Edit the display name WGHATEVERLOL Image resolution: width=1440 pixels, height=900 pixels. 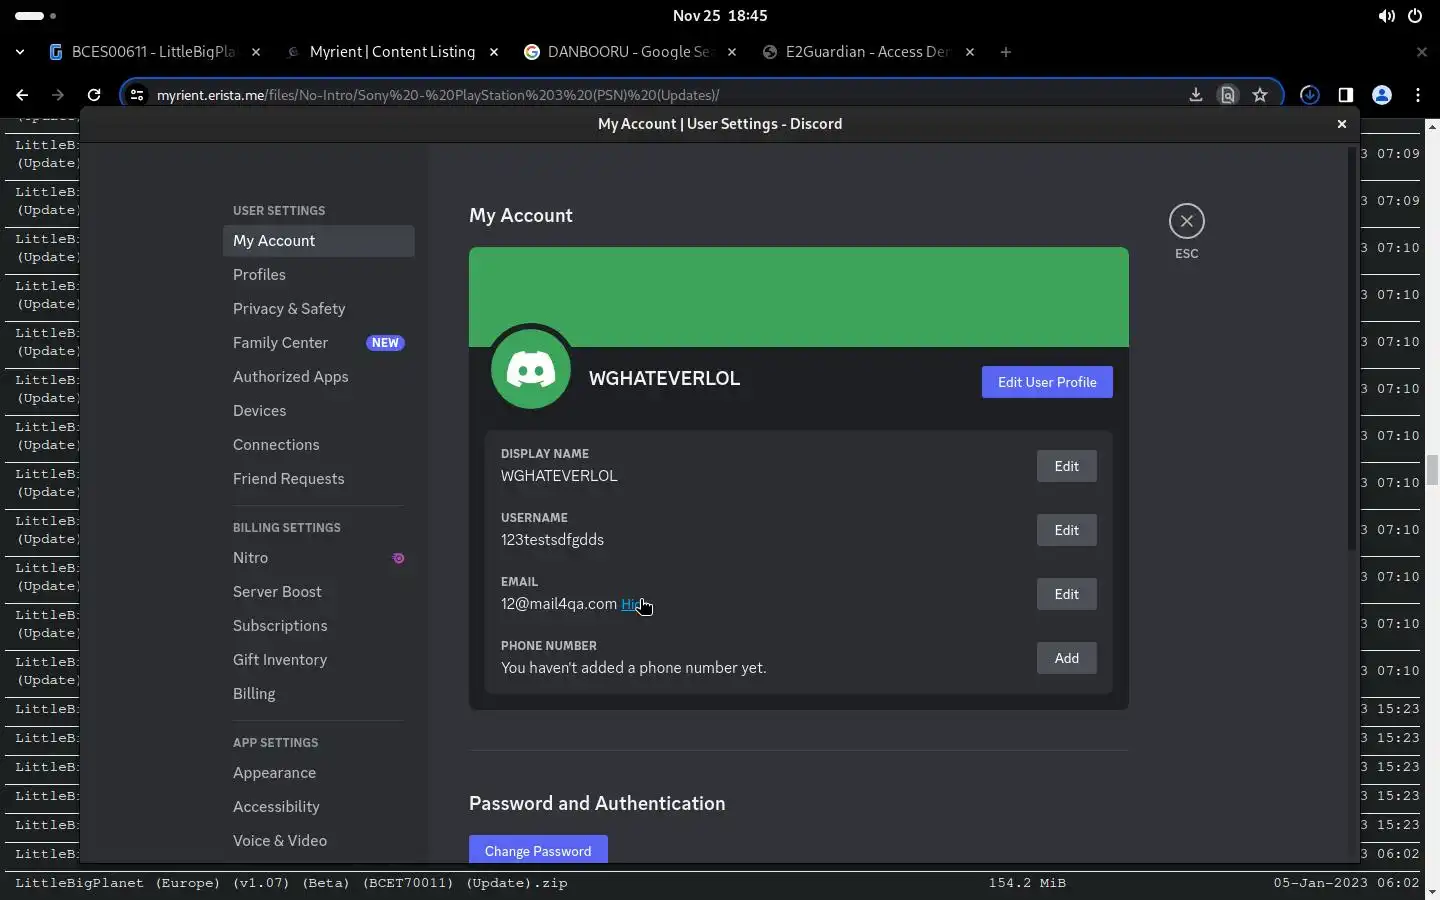1066,466
